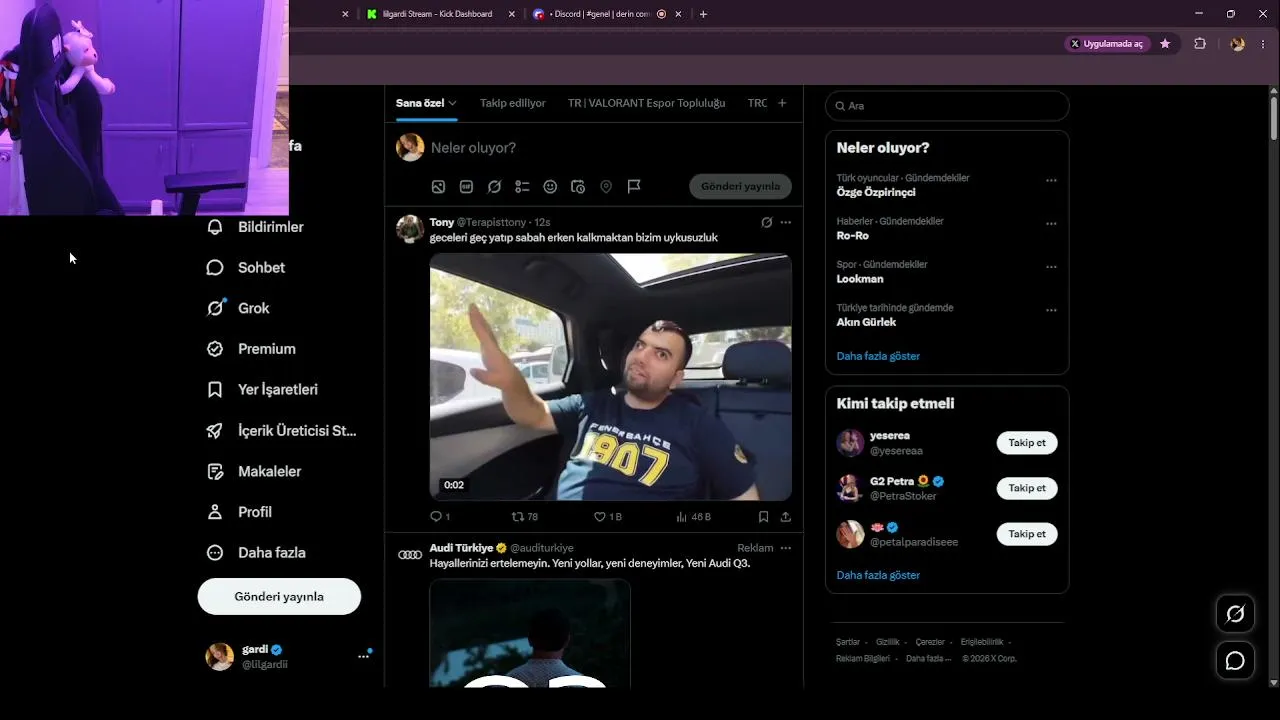Open the İçerik Üreticisi rocket icon
This screenshot has width=1280, height=720.
coord(215,431)
